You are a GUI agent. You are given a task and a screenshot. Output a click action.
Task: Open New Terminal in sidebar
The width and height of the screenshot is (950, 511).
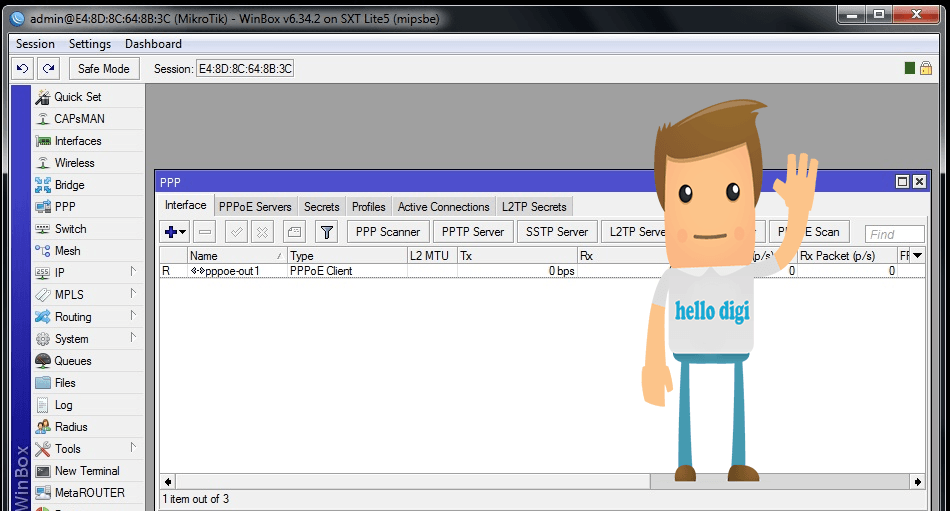coord(88,471)
